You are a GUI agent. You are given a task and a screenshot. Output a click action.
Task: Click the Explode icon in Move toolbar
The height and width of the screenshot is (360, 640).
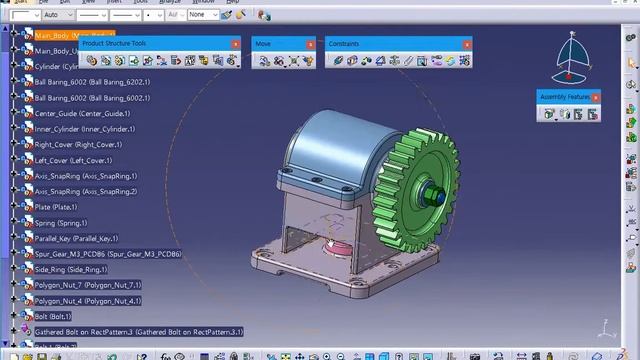point(294,61)
